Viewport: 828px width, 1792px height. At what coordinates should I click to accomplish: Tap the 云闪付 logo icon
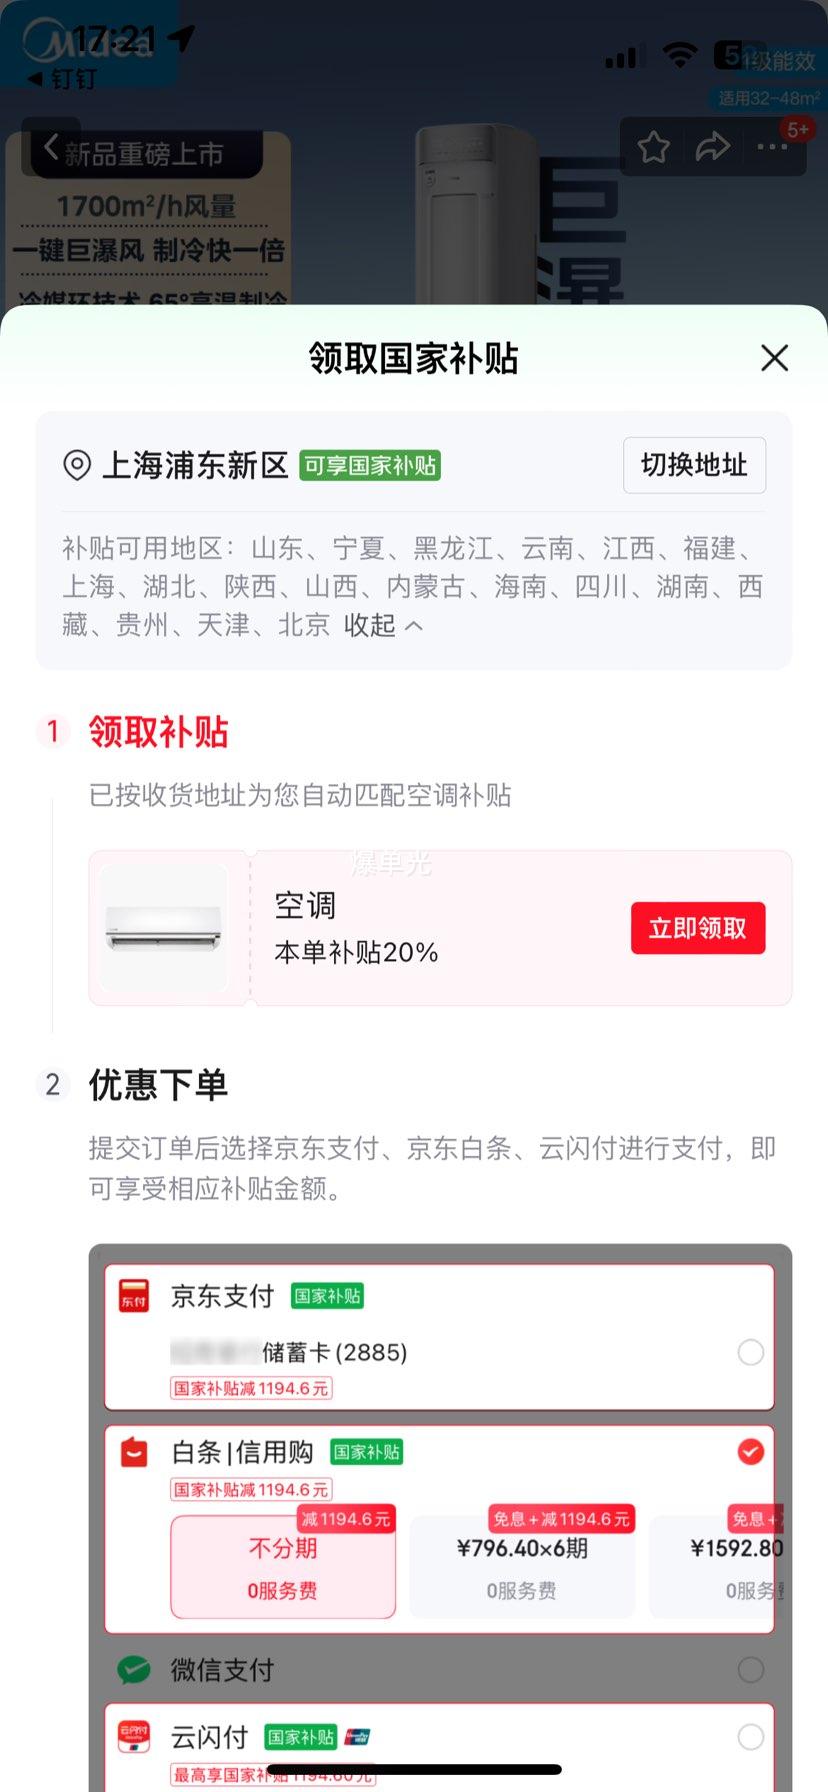pyautogui.click(x=134, y=1737)
